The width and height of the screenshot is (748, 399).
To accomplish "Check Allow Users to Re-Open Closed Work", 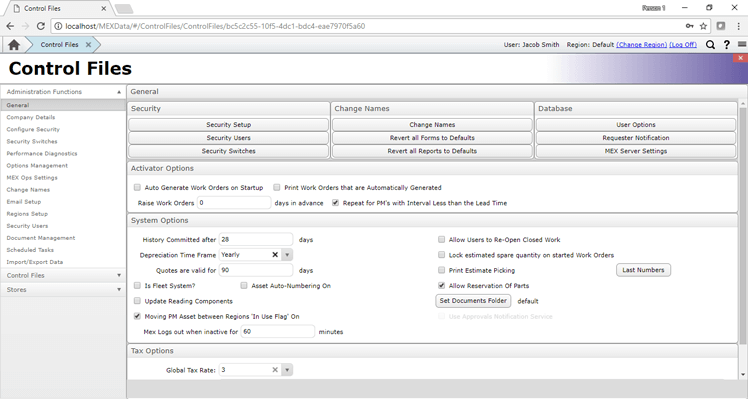I will pos(441,240).
